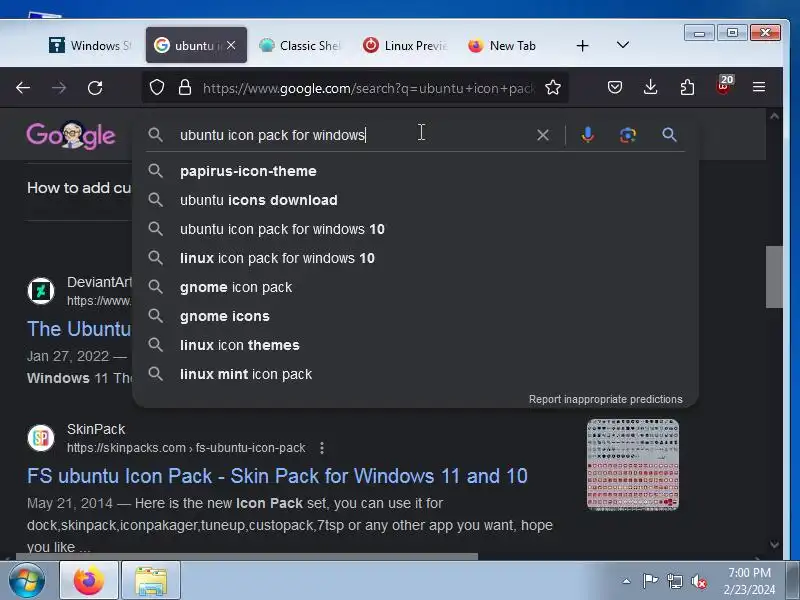Open the Pocket save icon

pyautogui.click(x=615, y=88)
